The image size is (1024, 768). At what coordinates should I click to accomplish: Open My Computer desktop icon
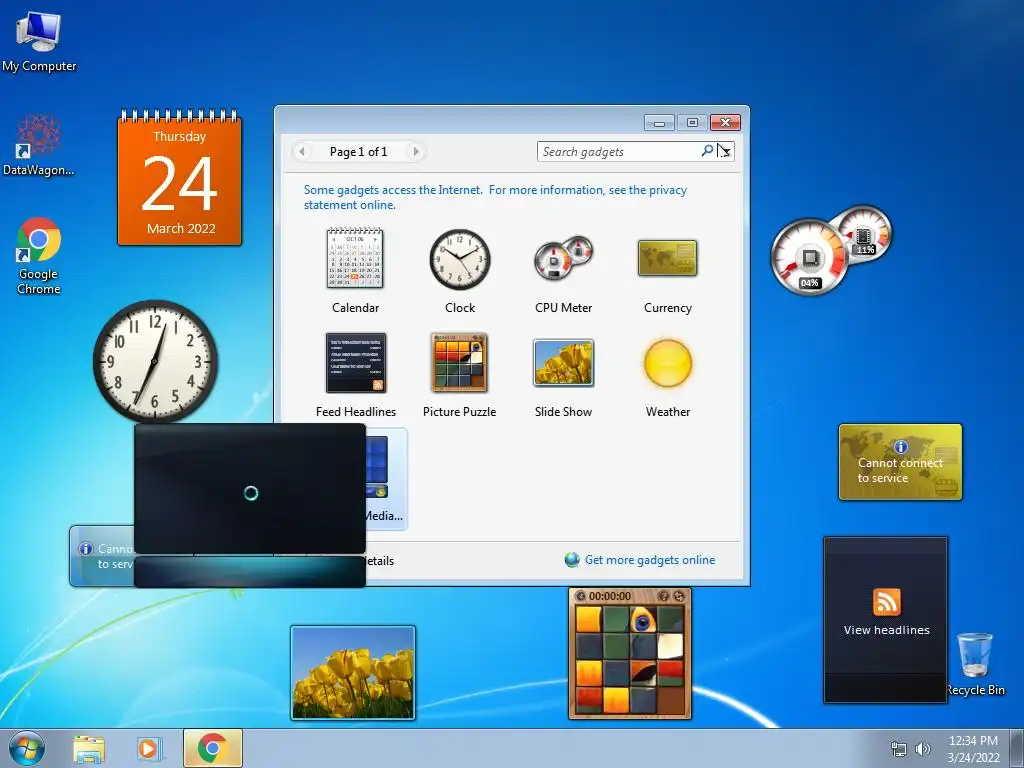point(39,40)
